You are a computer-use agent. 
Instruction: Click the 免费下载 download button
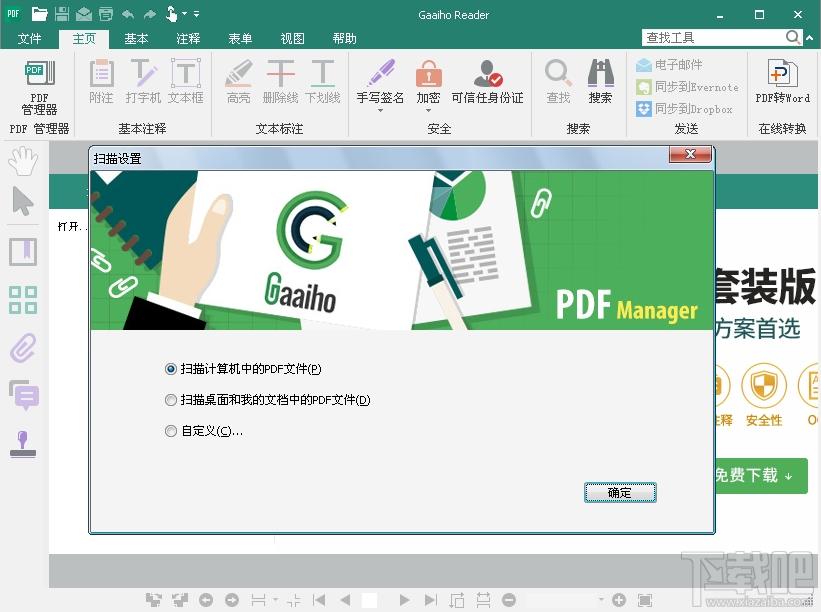761,475
